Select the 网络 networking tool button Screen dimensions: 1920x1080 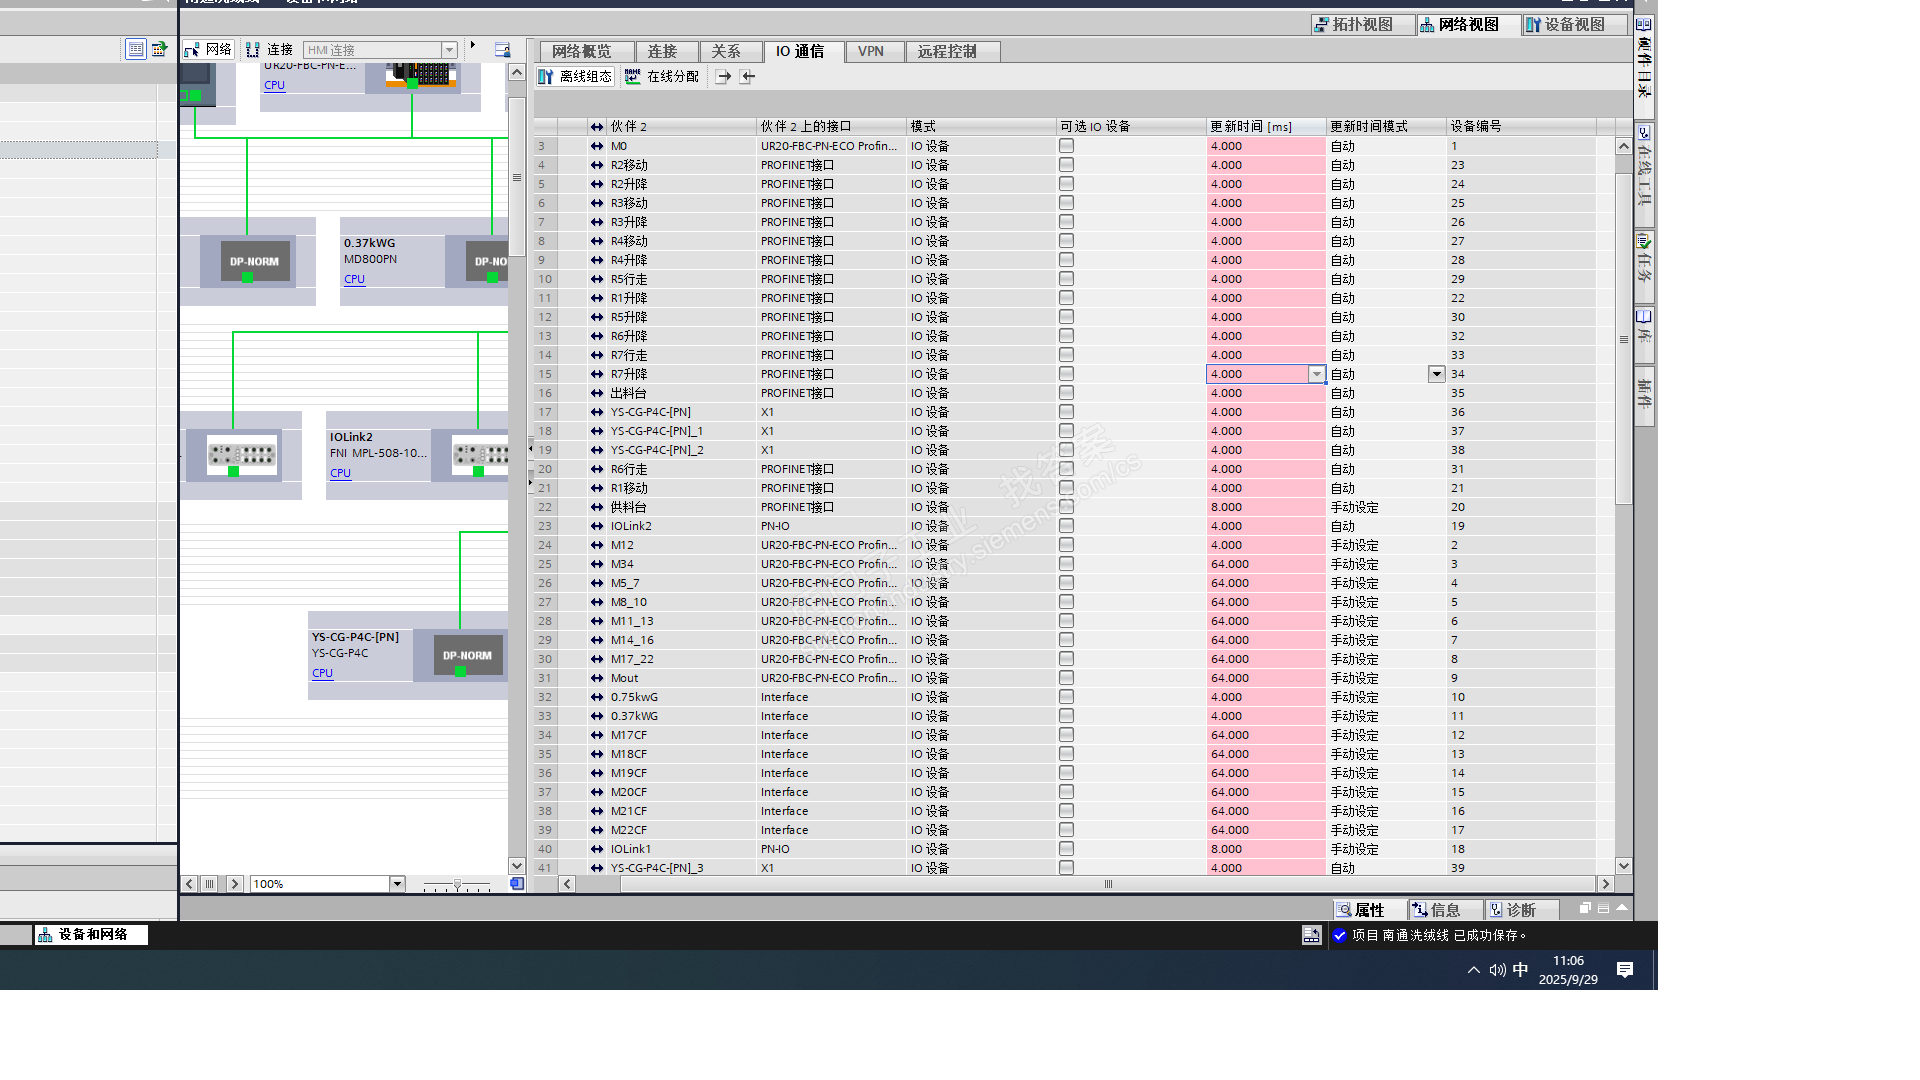tap(209, 49)
